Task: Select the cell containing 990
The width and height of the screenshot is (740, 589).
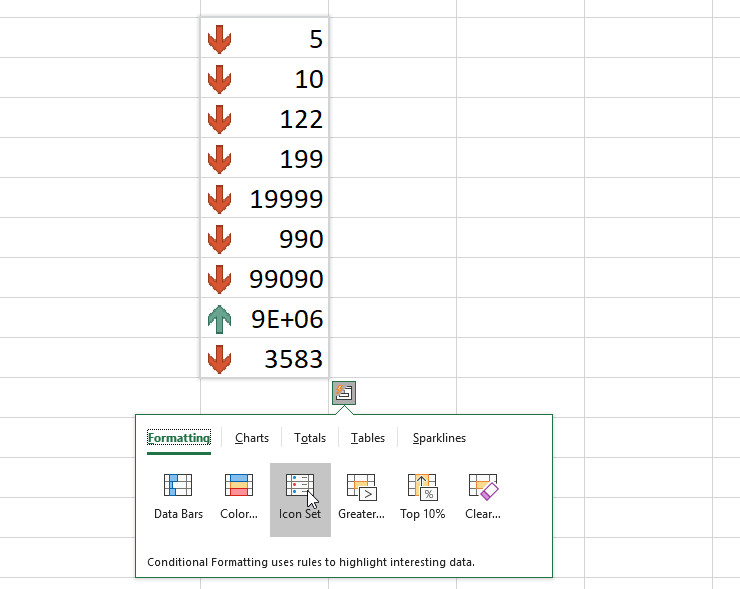Action: (265, 238)
